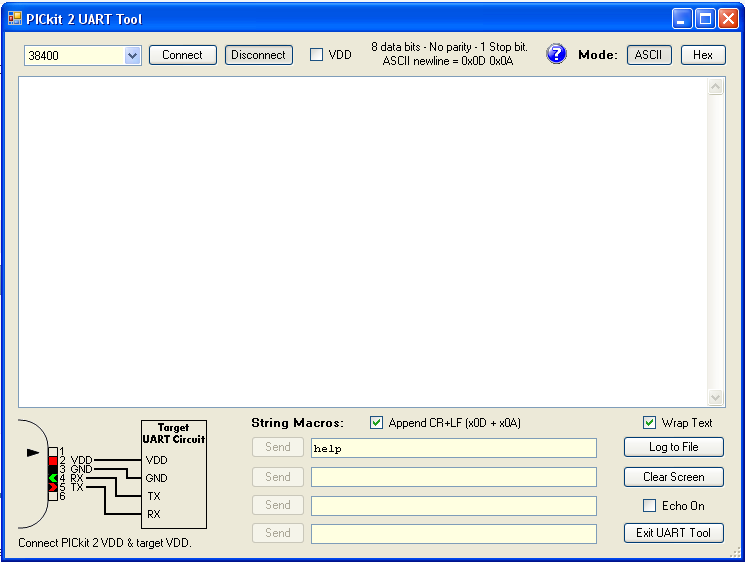Switch to Hex mode
745x563 pixels.
(x=703, y=55)
